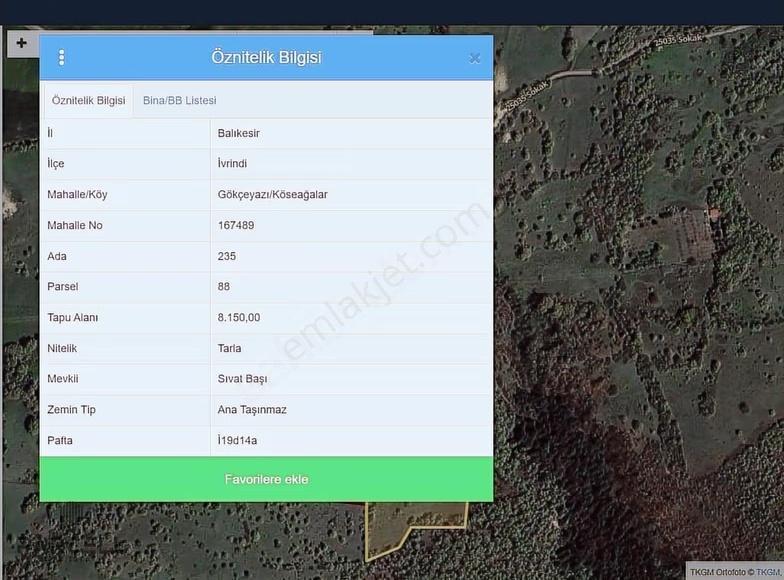Zoom in with the map plus button

point(22,43)
